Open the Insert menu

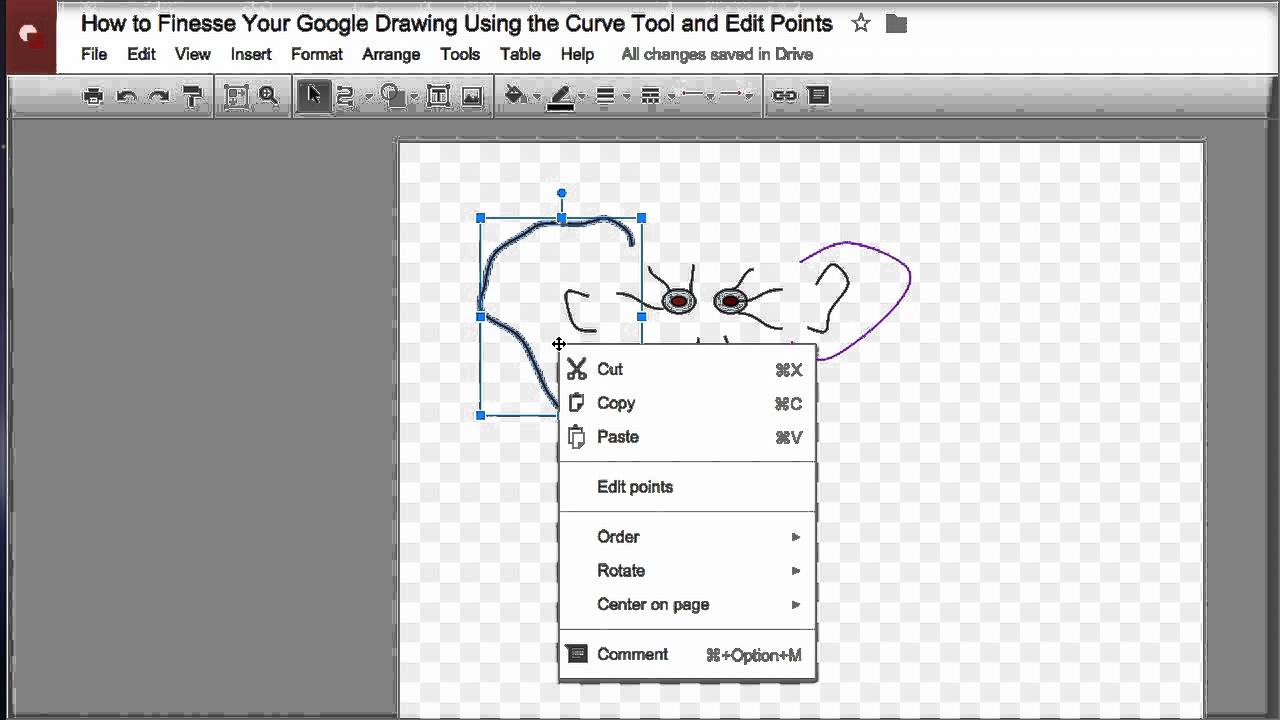251,54
